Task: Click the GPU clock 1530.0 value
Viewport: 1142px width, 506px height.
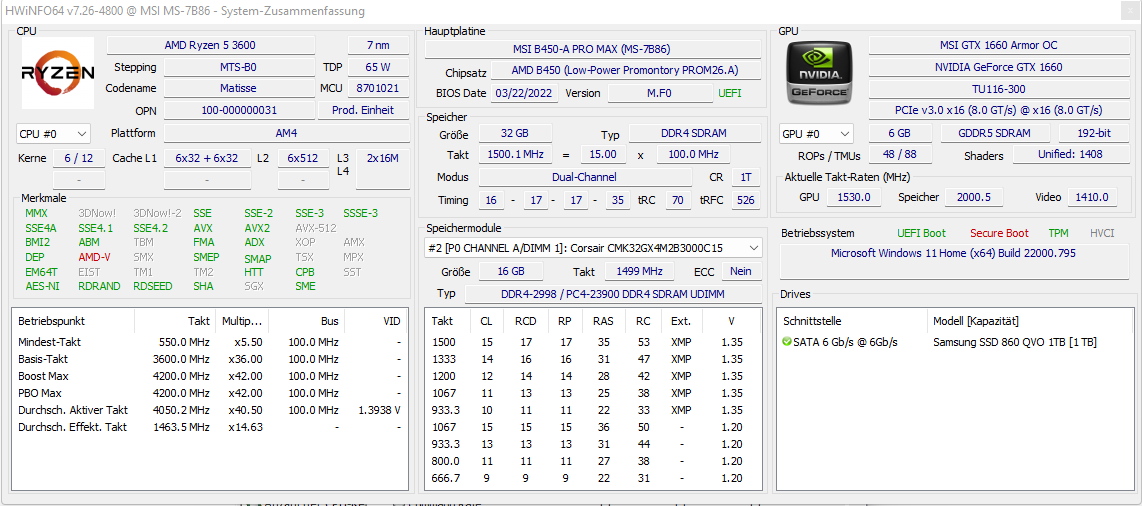Action: click(854, 197)
